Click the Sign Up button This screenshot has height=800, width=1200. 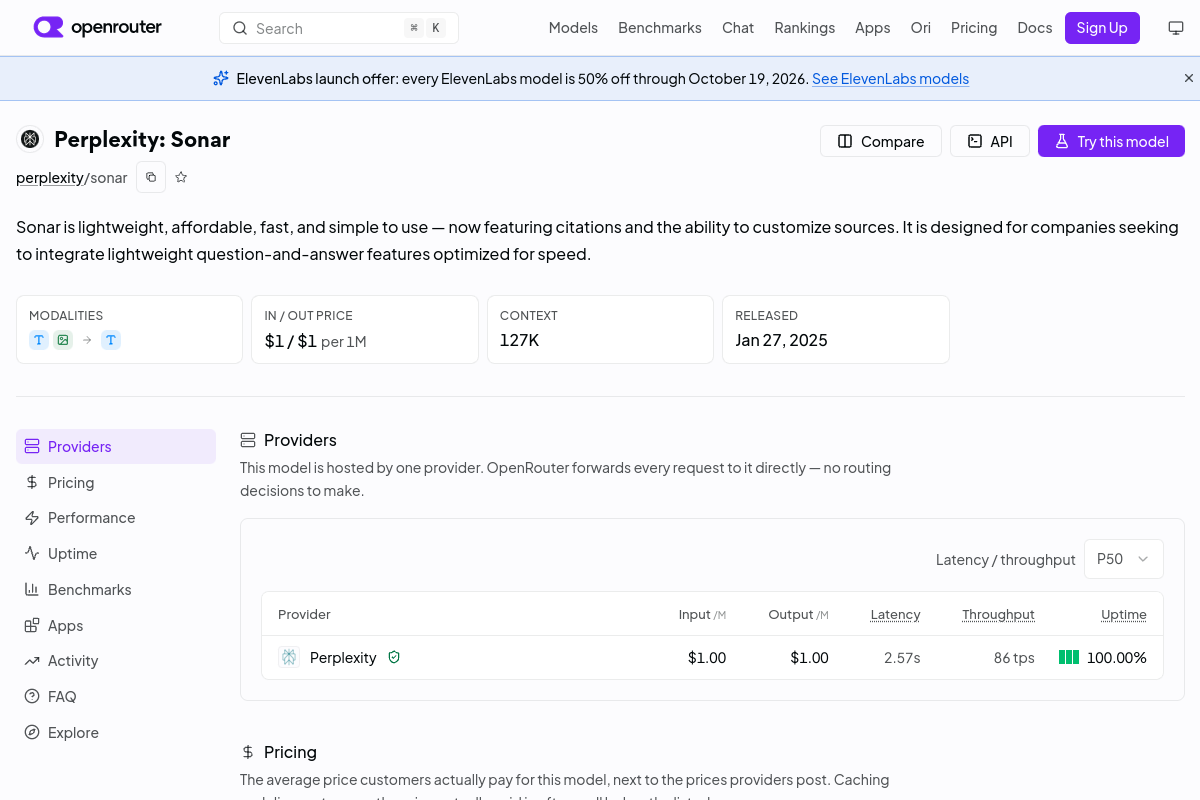point(1102,28)
